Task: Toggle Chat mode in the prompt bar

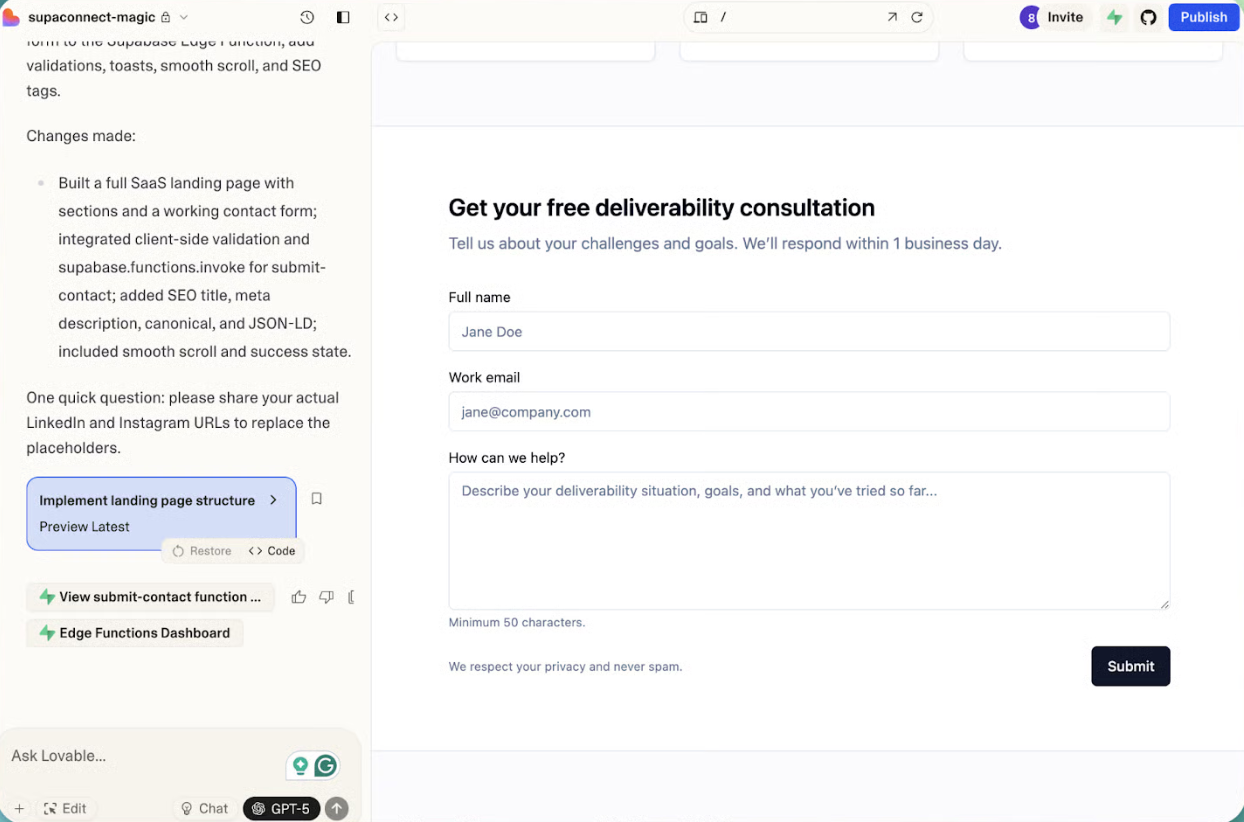Action: (203, 808)
